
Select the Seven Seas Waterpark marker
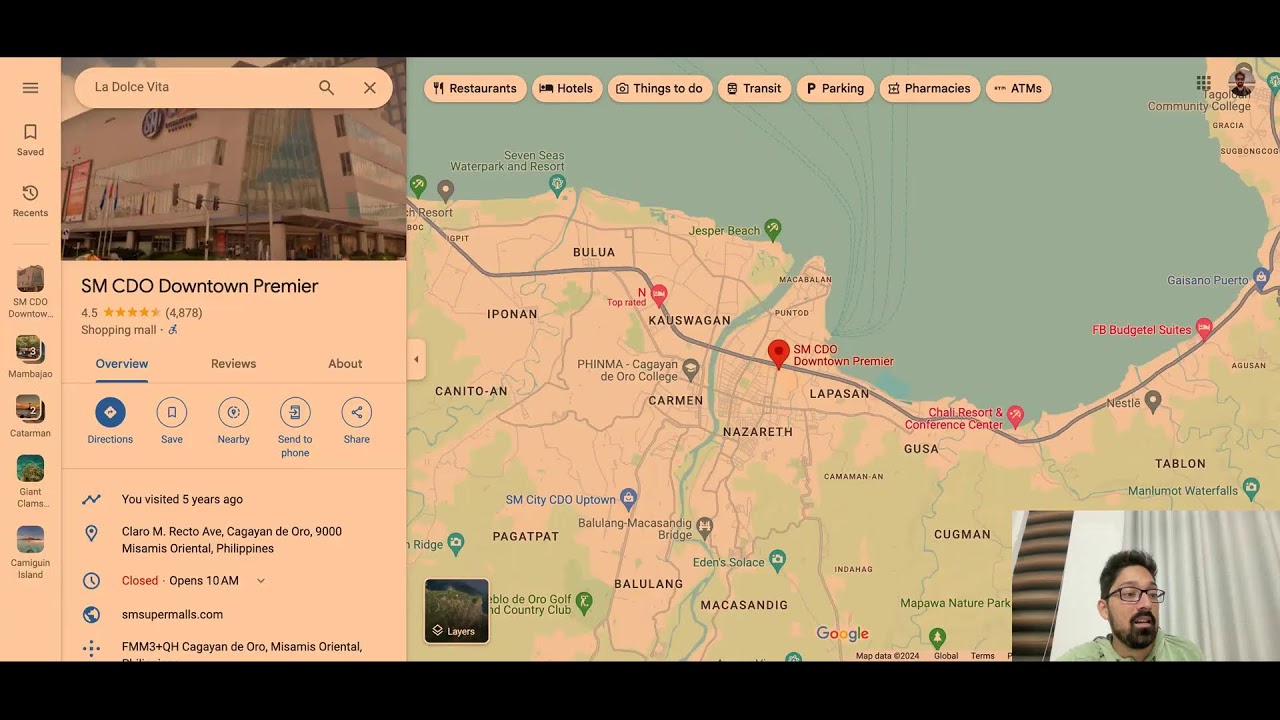(558, 183)
